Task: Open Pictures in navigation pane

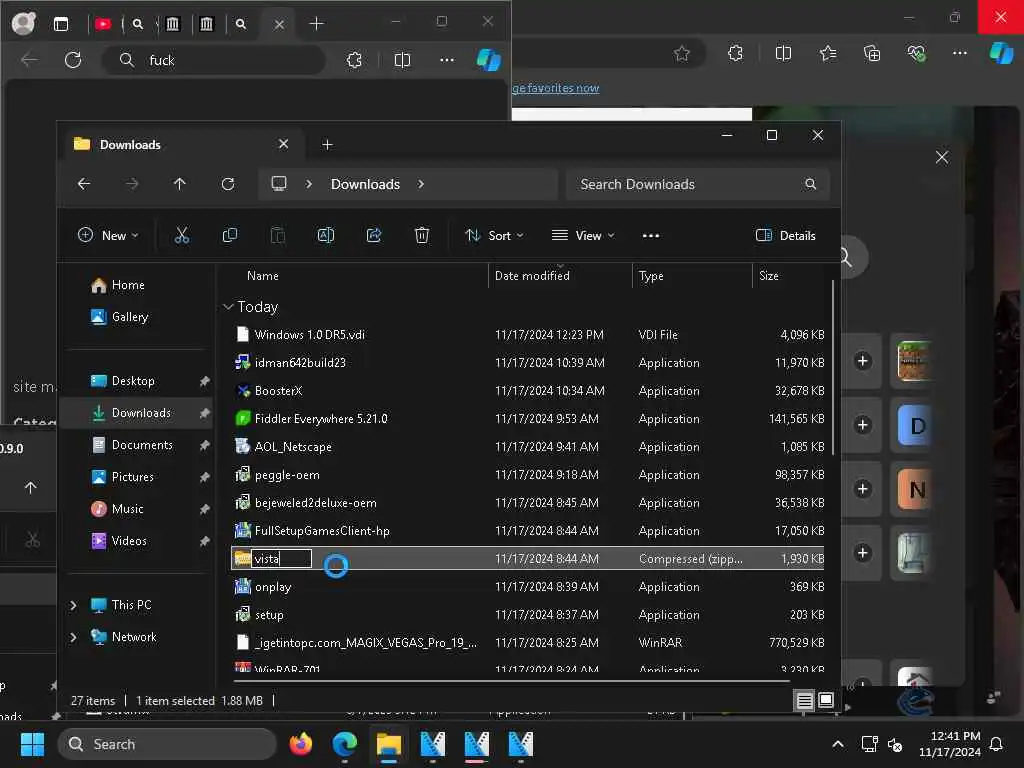Action: coord(133,477)
